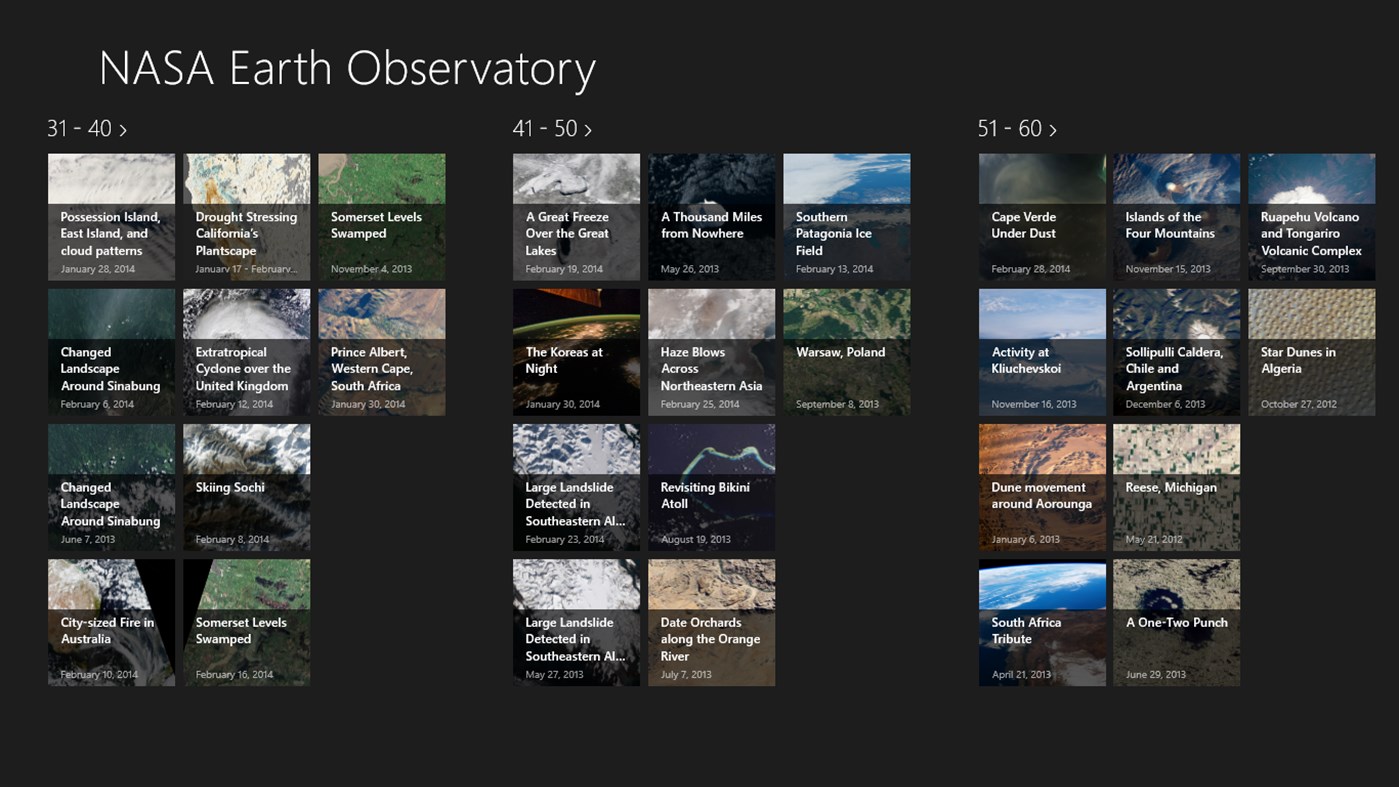Click the NASA Earth Observatory title
Viewport: 1399px width, 787px height.
tap(347, 68)
